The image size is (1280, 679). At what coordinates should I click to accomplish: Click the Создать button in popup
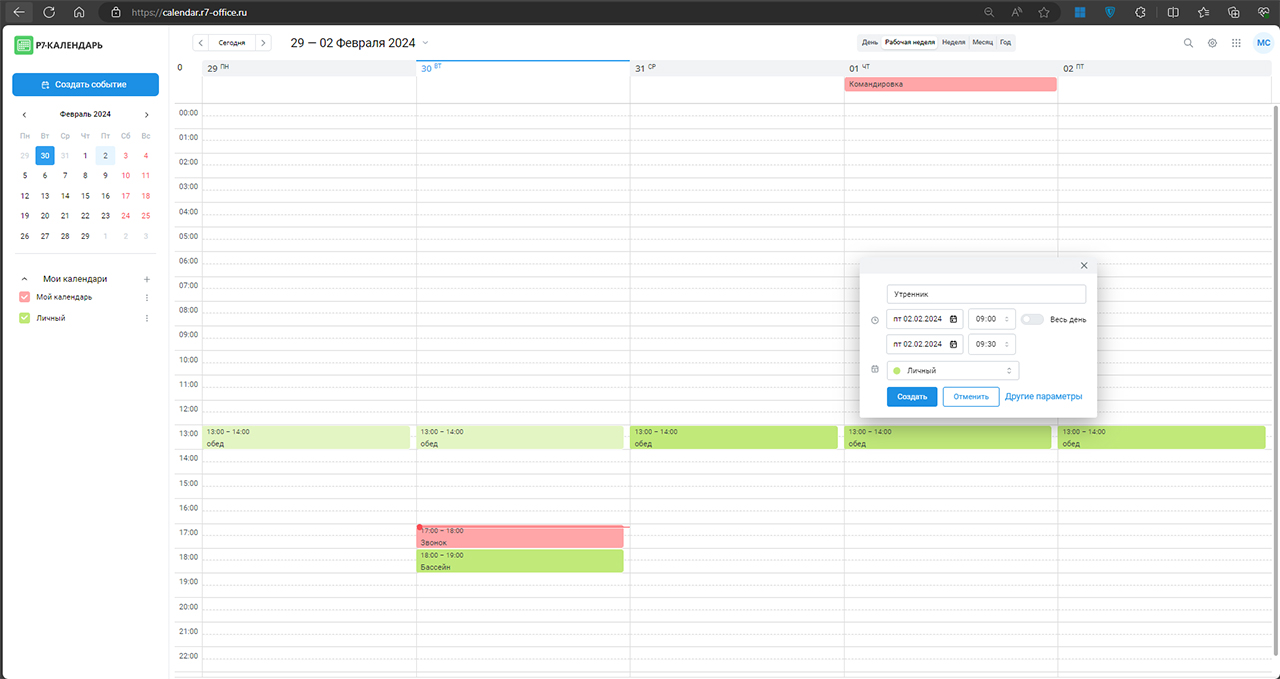[912, 397]
